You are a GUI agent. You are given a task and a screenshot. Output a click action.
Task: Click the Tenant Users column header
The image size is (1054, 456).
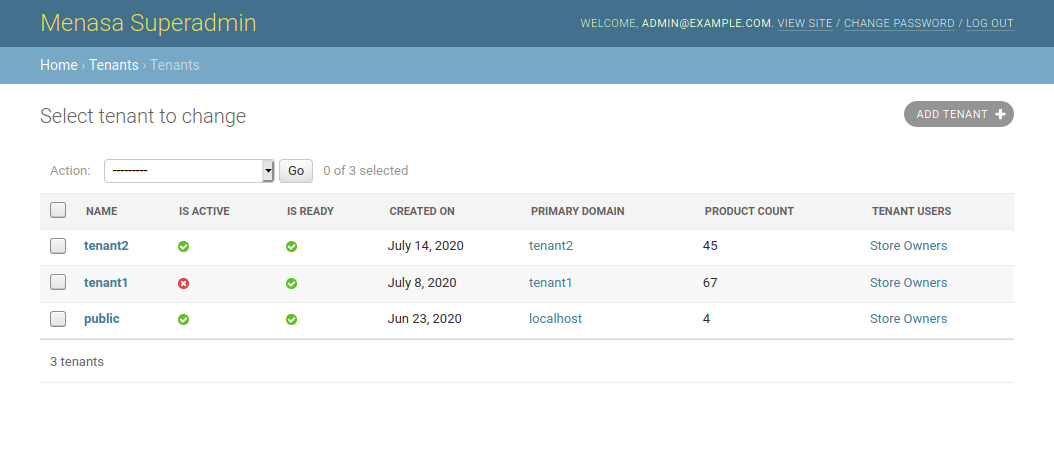[911, 211]
